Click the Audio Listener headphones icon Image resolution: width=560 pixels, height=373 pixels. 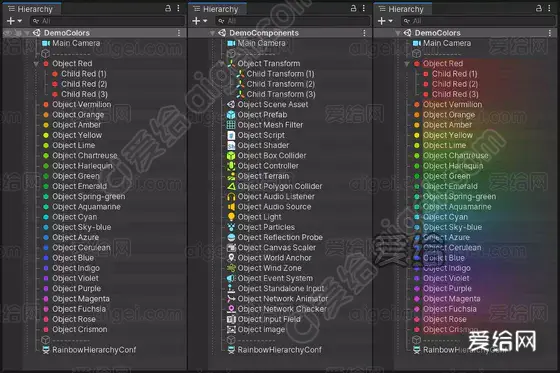pyautogui.click(x=231, y=197)
